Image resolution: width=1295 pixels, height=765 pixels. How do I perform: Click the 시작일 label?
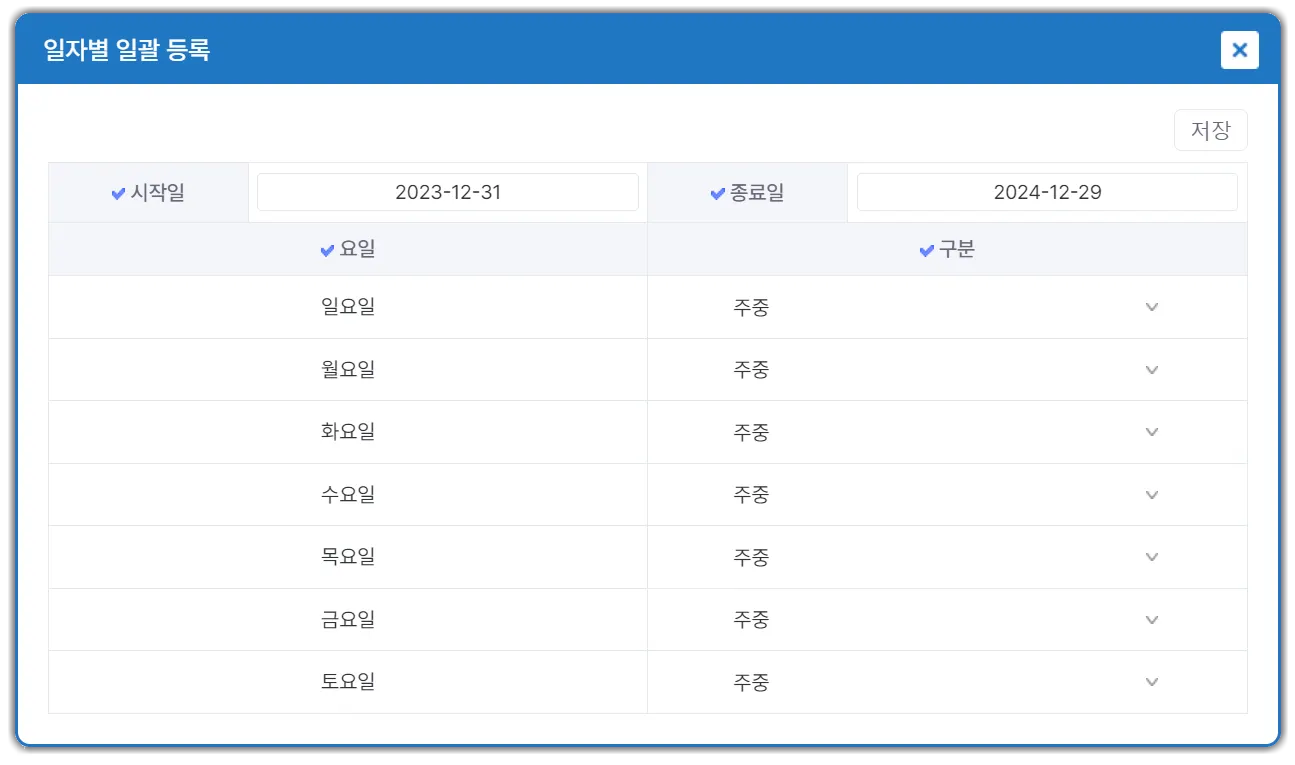pyautogui.click(x=157, y=193)
